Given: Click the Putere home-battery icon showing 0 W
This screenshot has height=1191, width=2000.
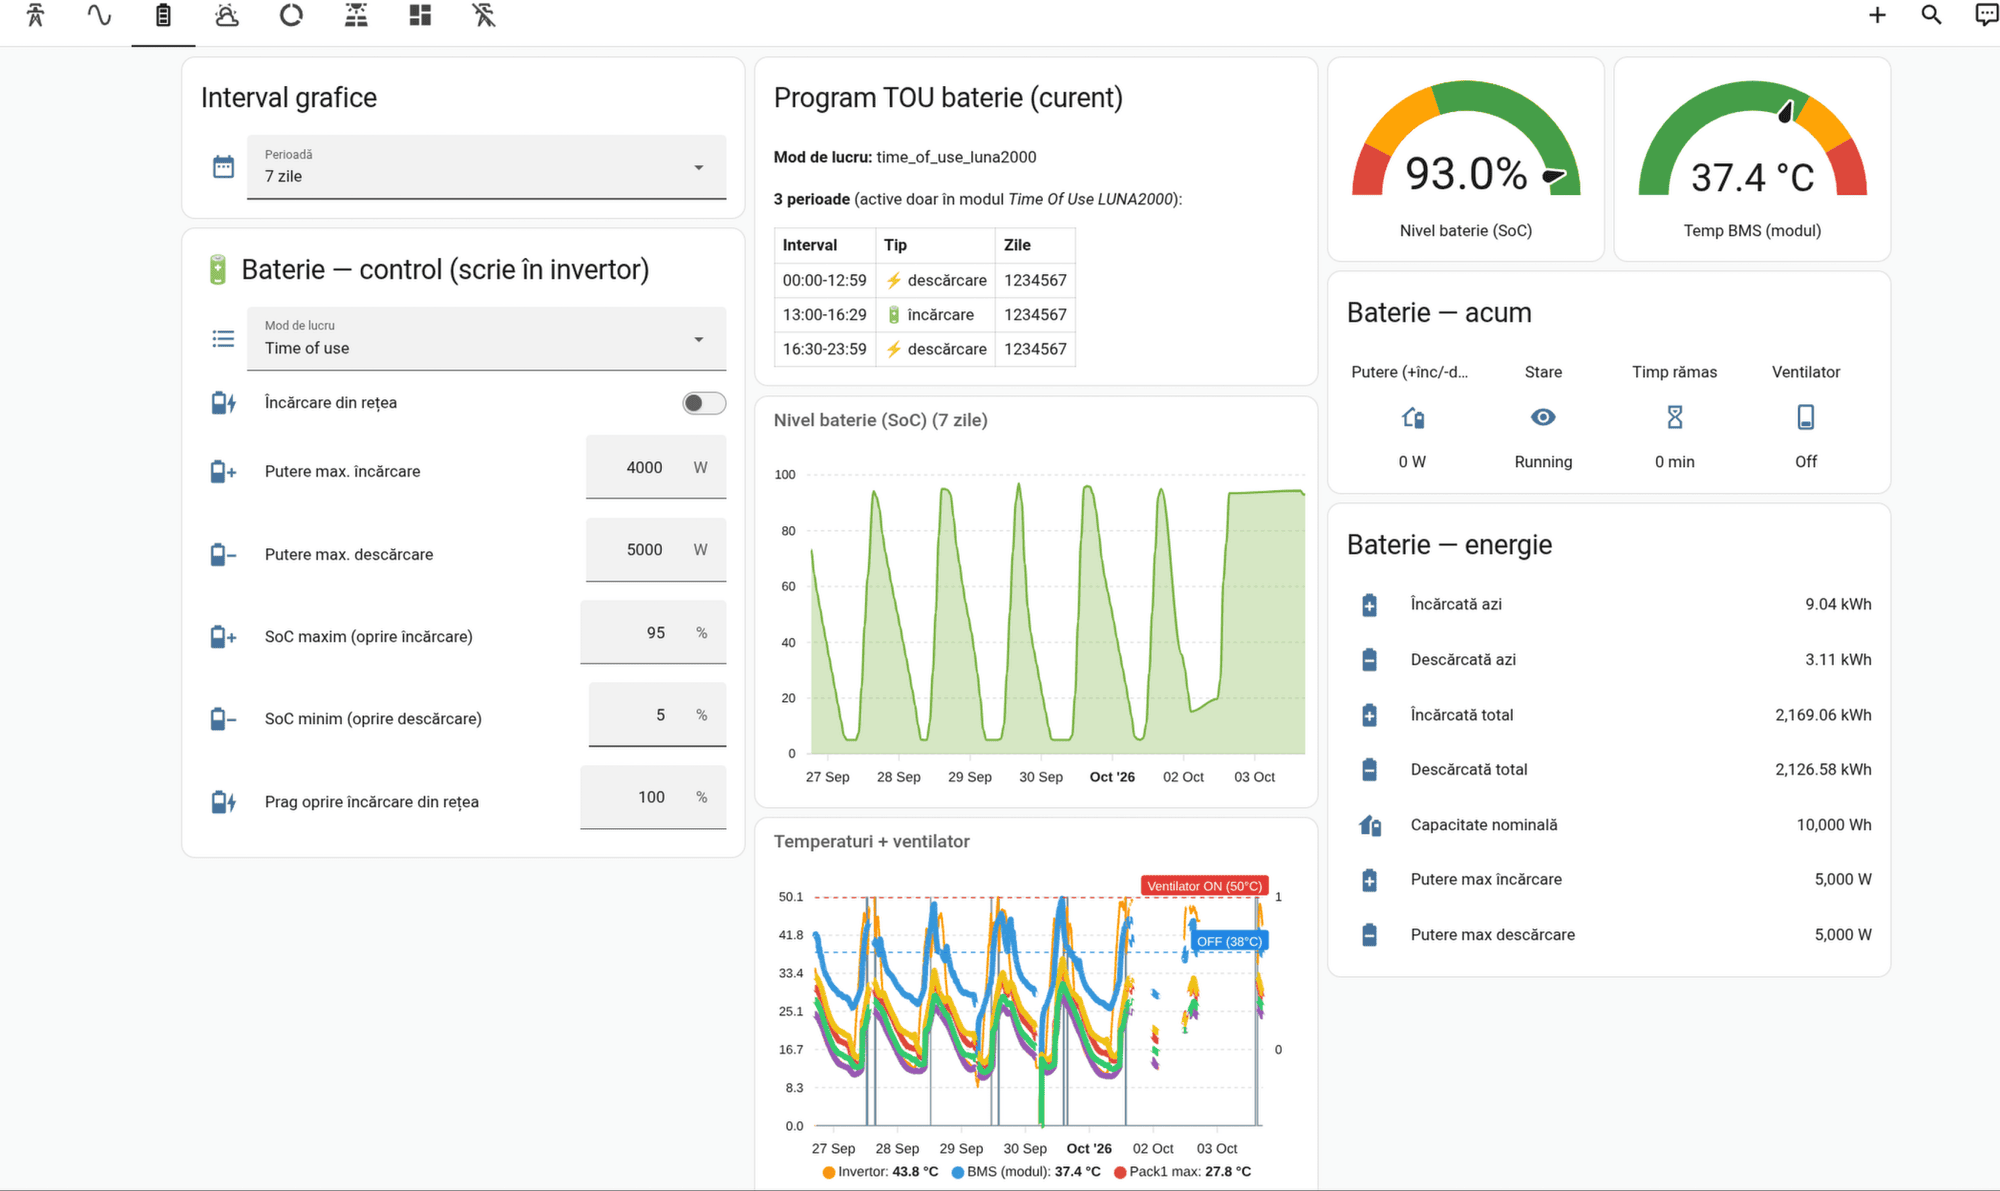Looking at the screenshot, I should click(1412, 417).
